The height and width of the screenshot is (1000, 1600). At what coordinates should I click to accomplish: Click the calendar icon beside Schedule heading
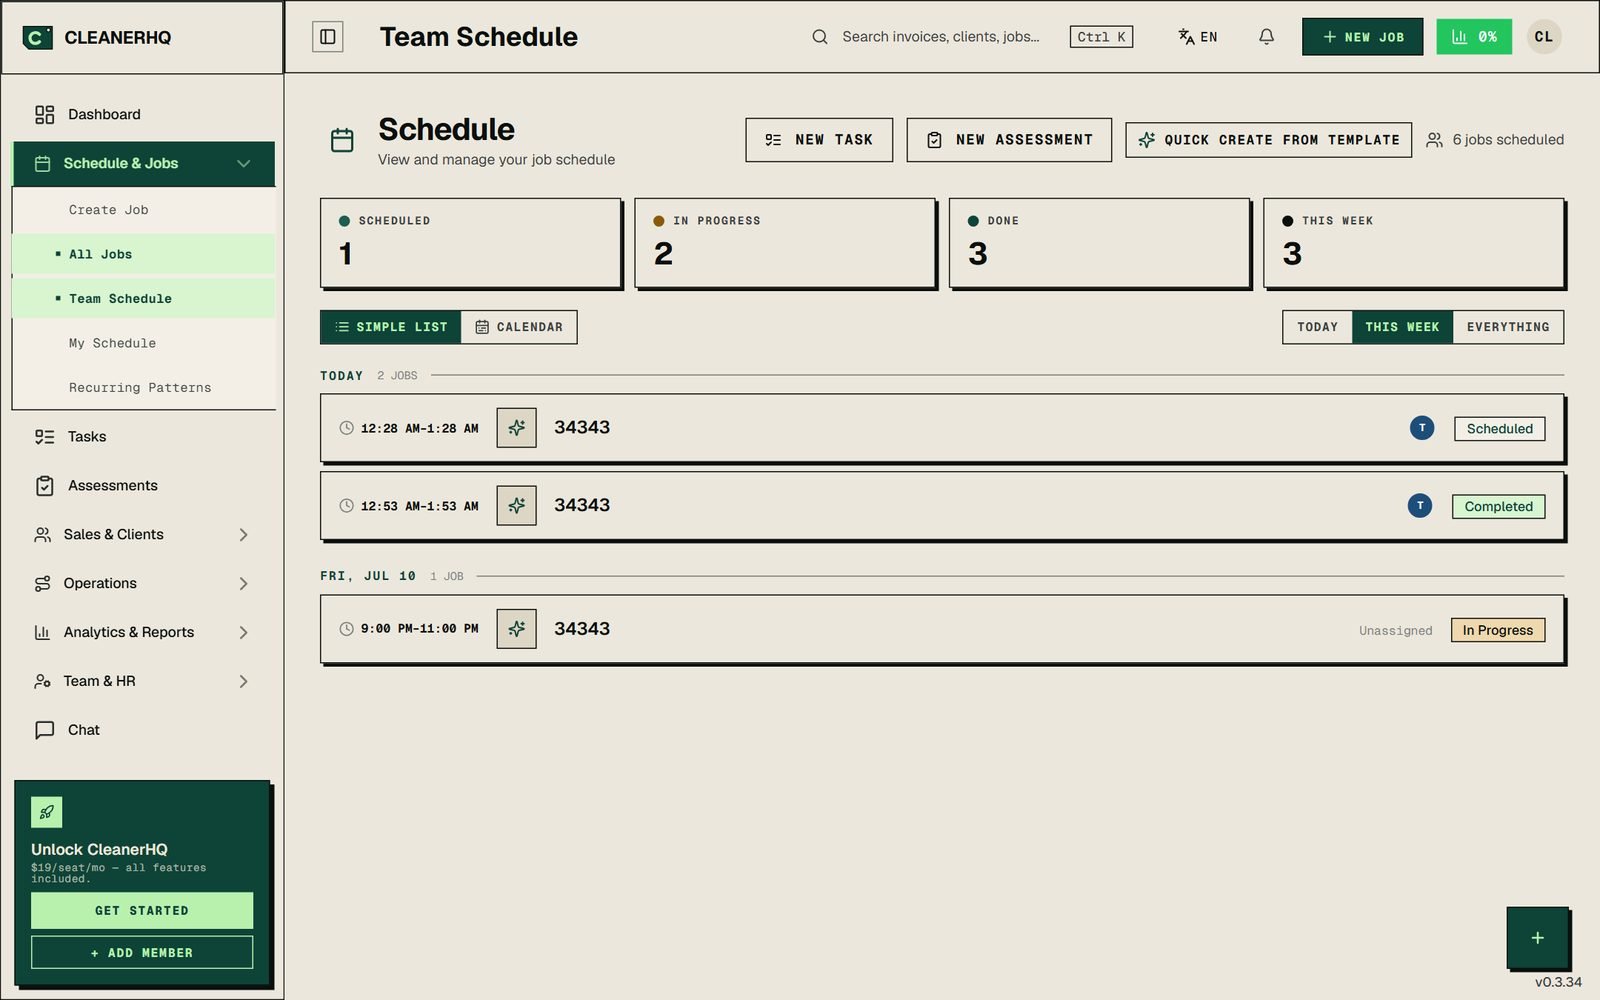pos(342,140)
